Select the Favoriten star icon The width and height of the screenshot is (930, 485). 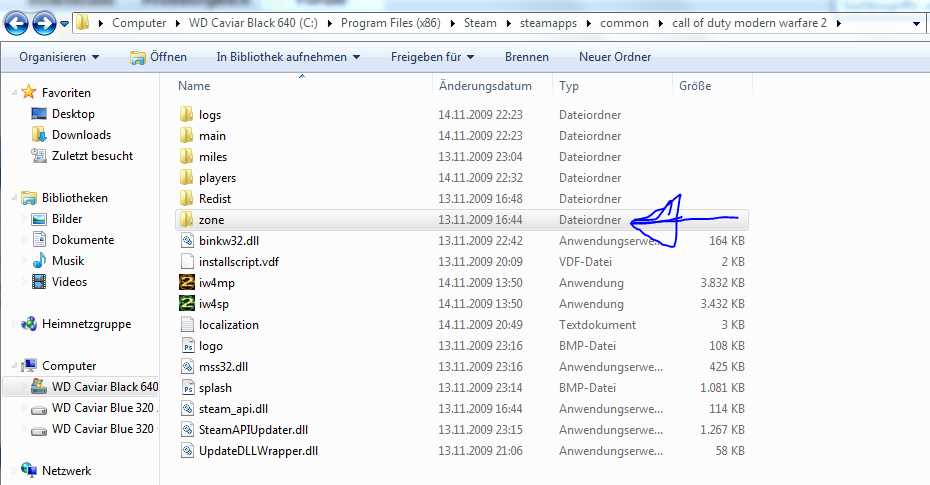click(28, 92)
